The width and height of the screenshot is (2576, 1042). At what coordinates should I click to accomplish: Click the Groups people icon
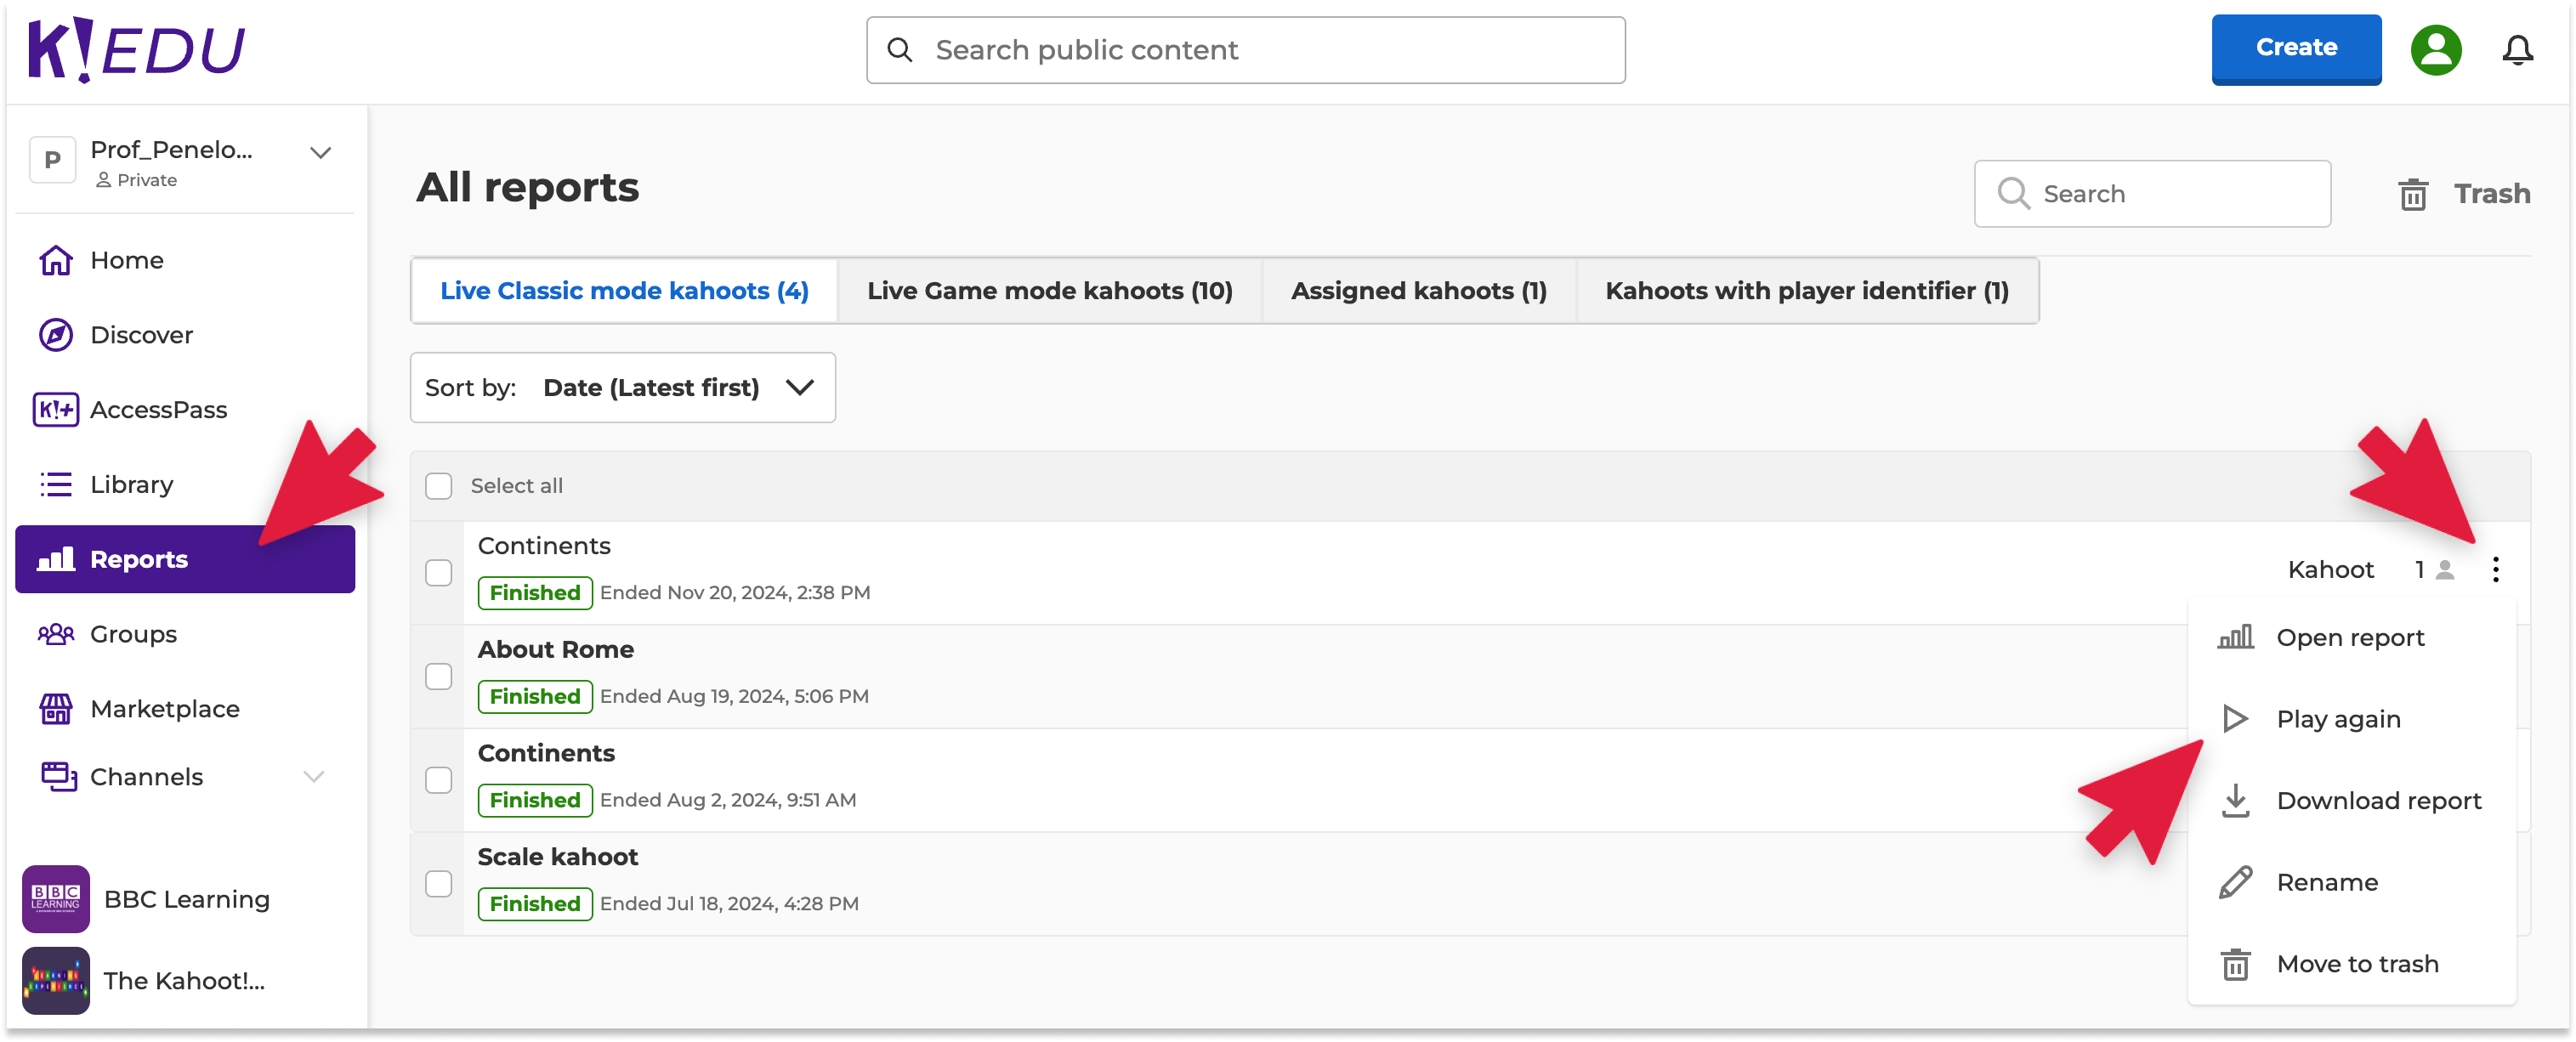(x=56, y=634)
